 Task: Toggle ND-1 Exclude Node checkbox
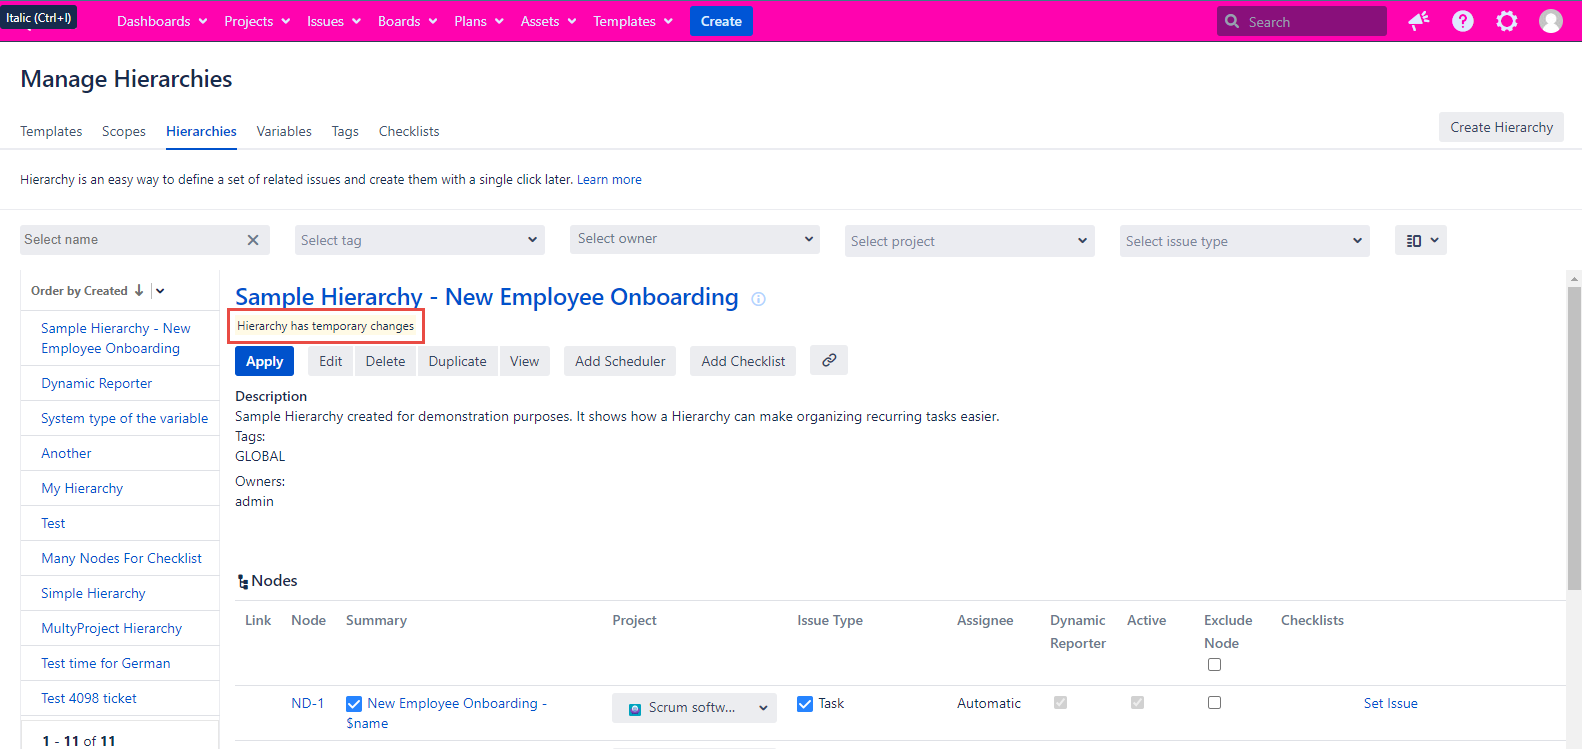click(x=1214, y=703)
